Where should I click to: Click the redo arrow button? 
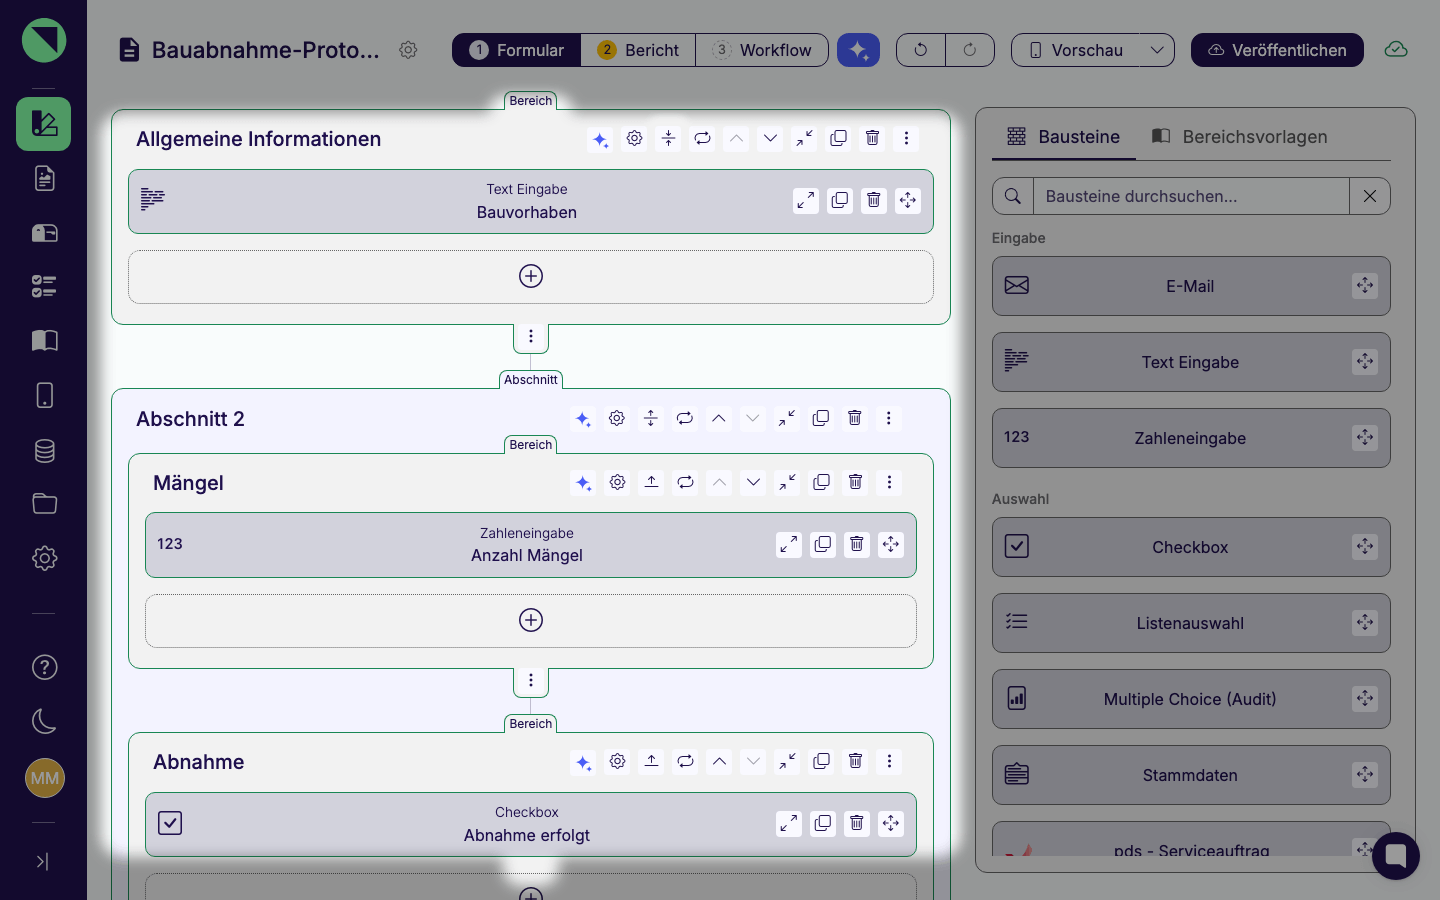click(x=970, y=50)
